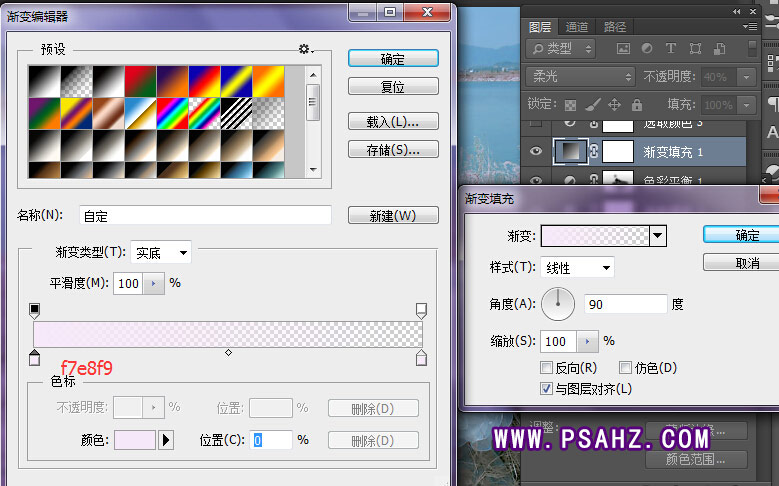
Task: Click the 载入(L)... load button
Action: [393, 122]
